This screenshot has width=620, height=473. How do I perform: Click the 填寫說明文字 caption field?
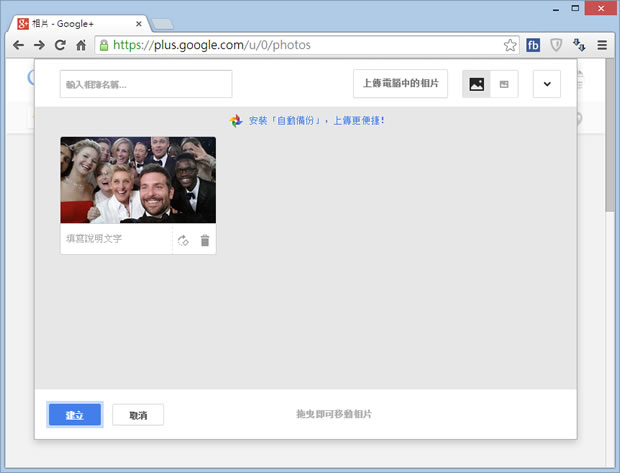pos(116,239)
